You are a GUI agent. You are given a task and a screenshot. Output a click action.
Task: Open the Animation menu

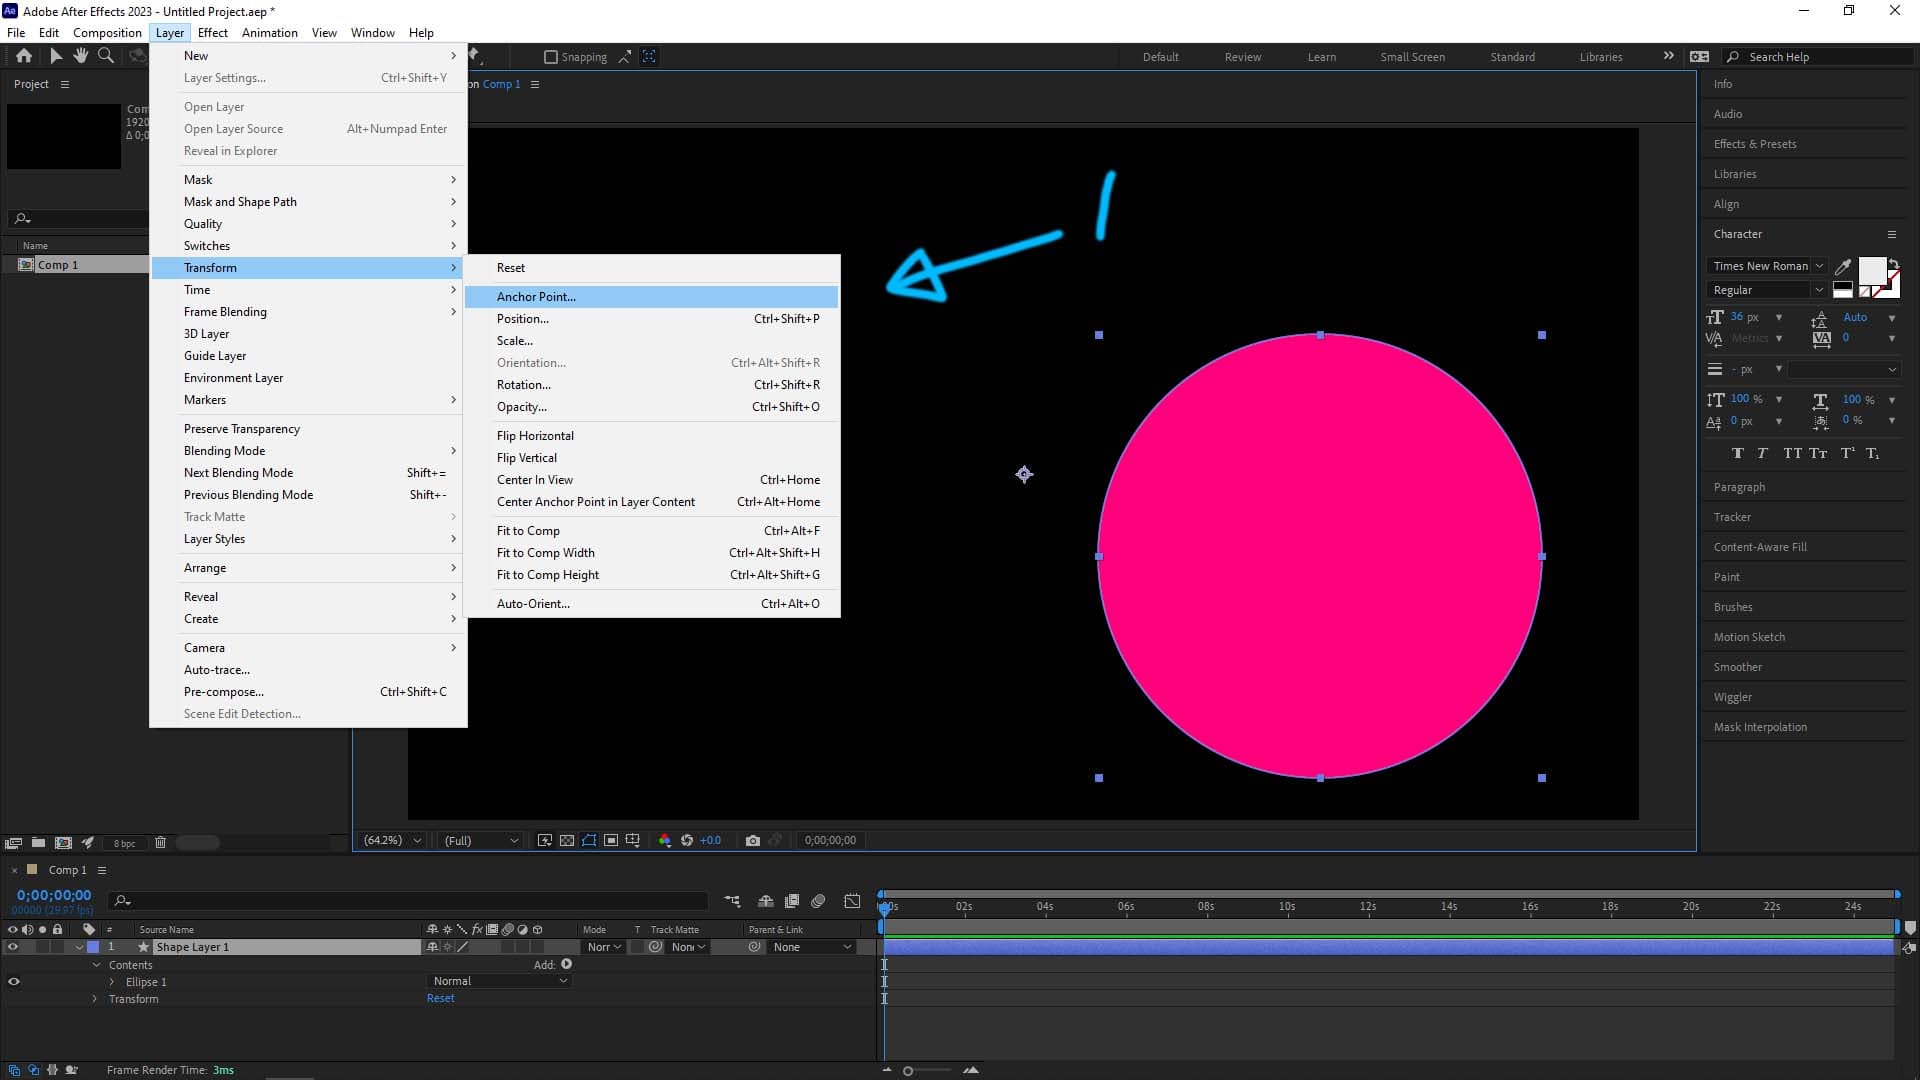269,33
